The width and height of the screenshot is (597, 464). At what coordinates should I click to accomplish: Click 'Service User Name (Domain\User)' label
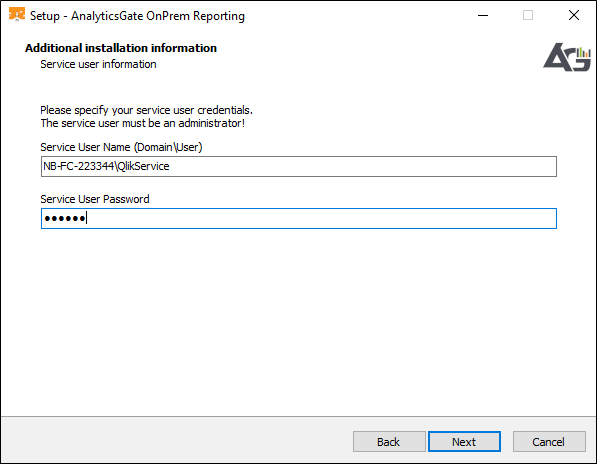click(121, 147)
